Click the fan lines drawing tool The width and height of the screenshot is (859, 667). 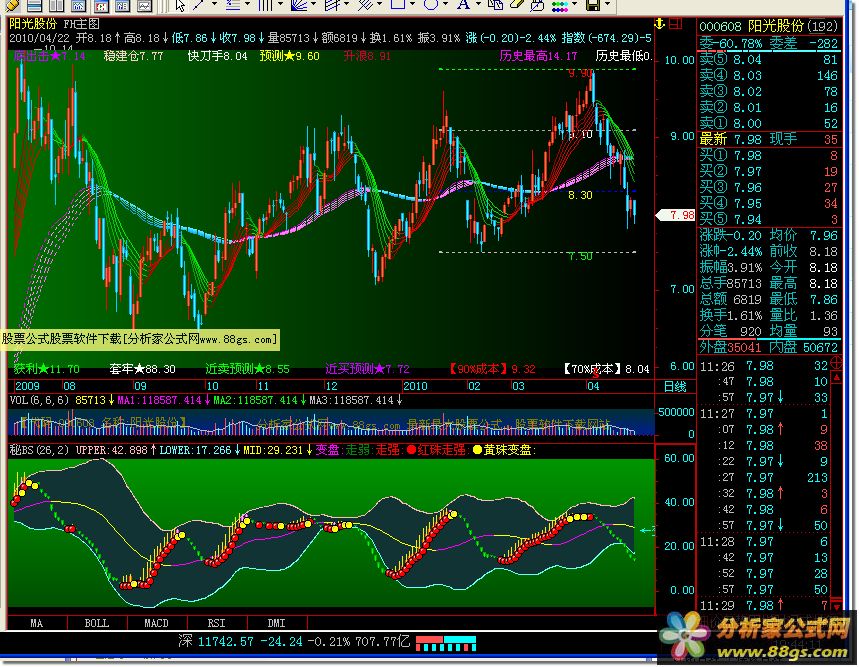click(299, 5)
